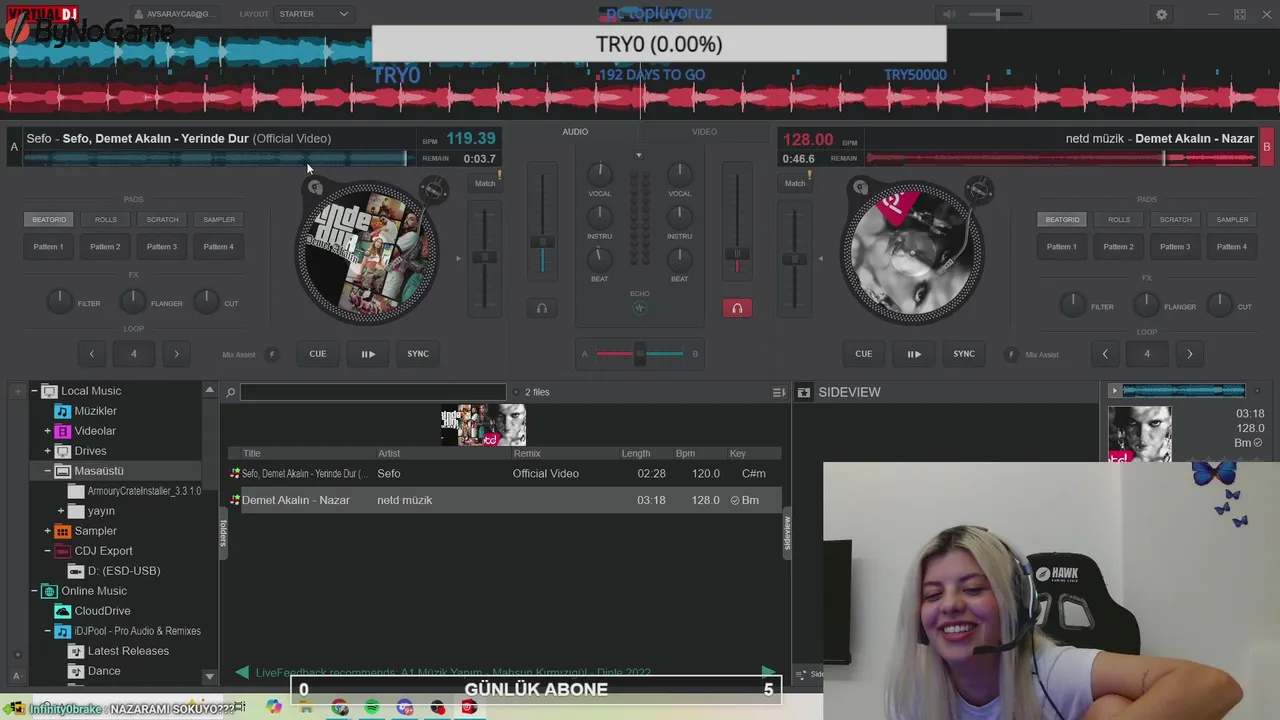Open the settings gear icon
1280x720 pixels.
click(x=1161, y=14)
